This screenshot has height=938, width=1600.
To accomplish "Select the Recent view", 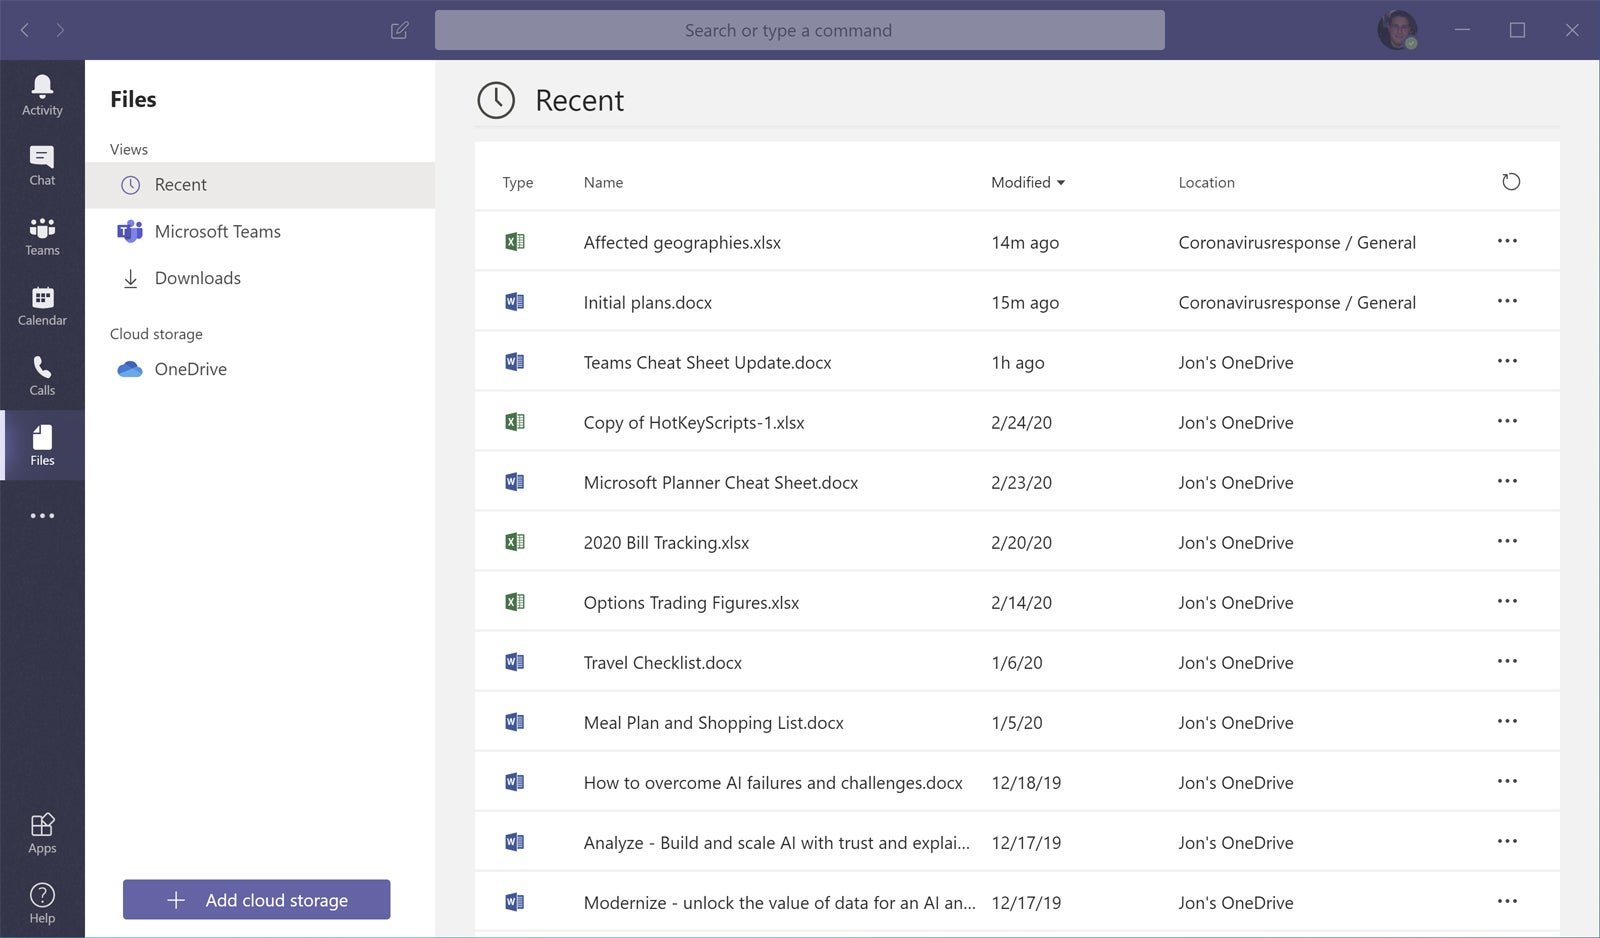I will (x=260, y=185).
